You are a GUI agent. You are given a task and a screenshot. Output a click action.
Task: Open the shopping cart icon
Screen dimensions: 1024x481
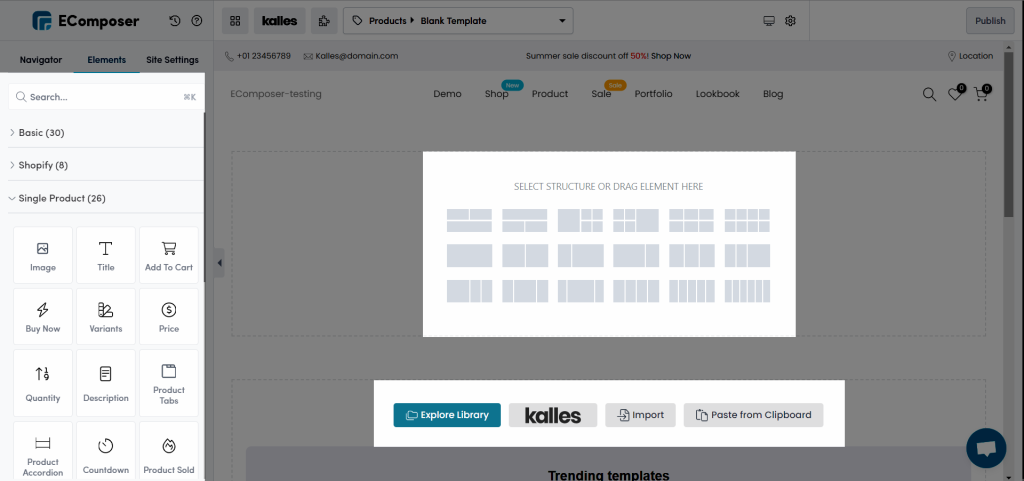coord(981,95)
